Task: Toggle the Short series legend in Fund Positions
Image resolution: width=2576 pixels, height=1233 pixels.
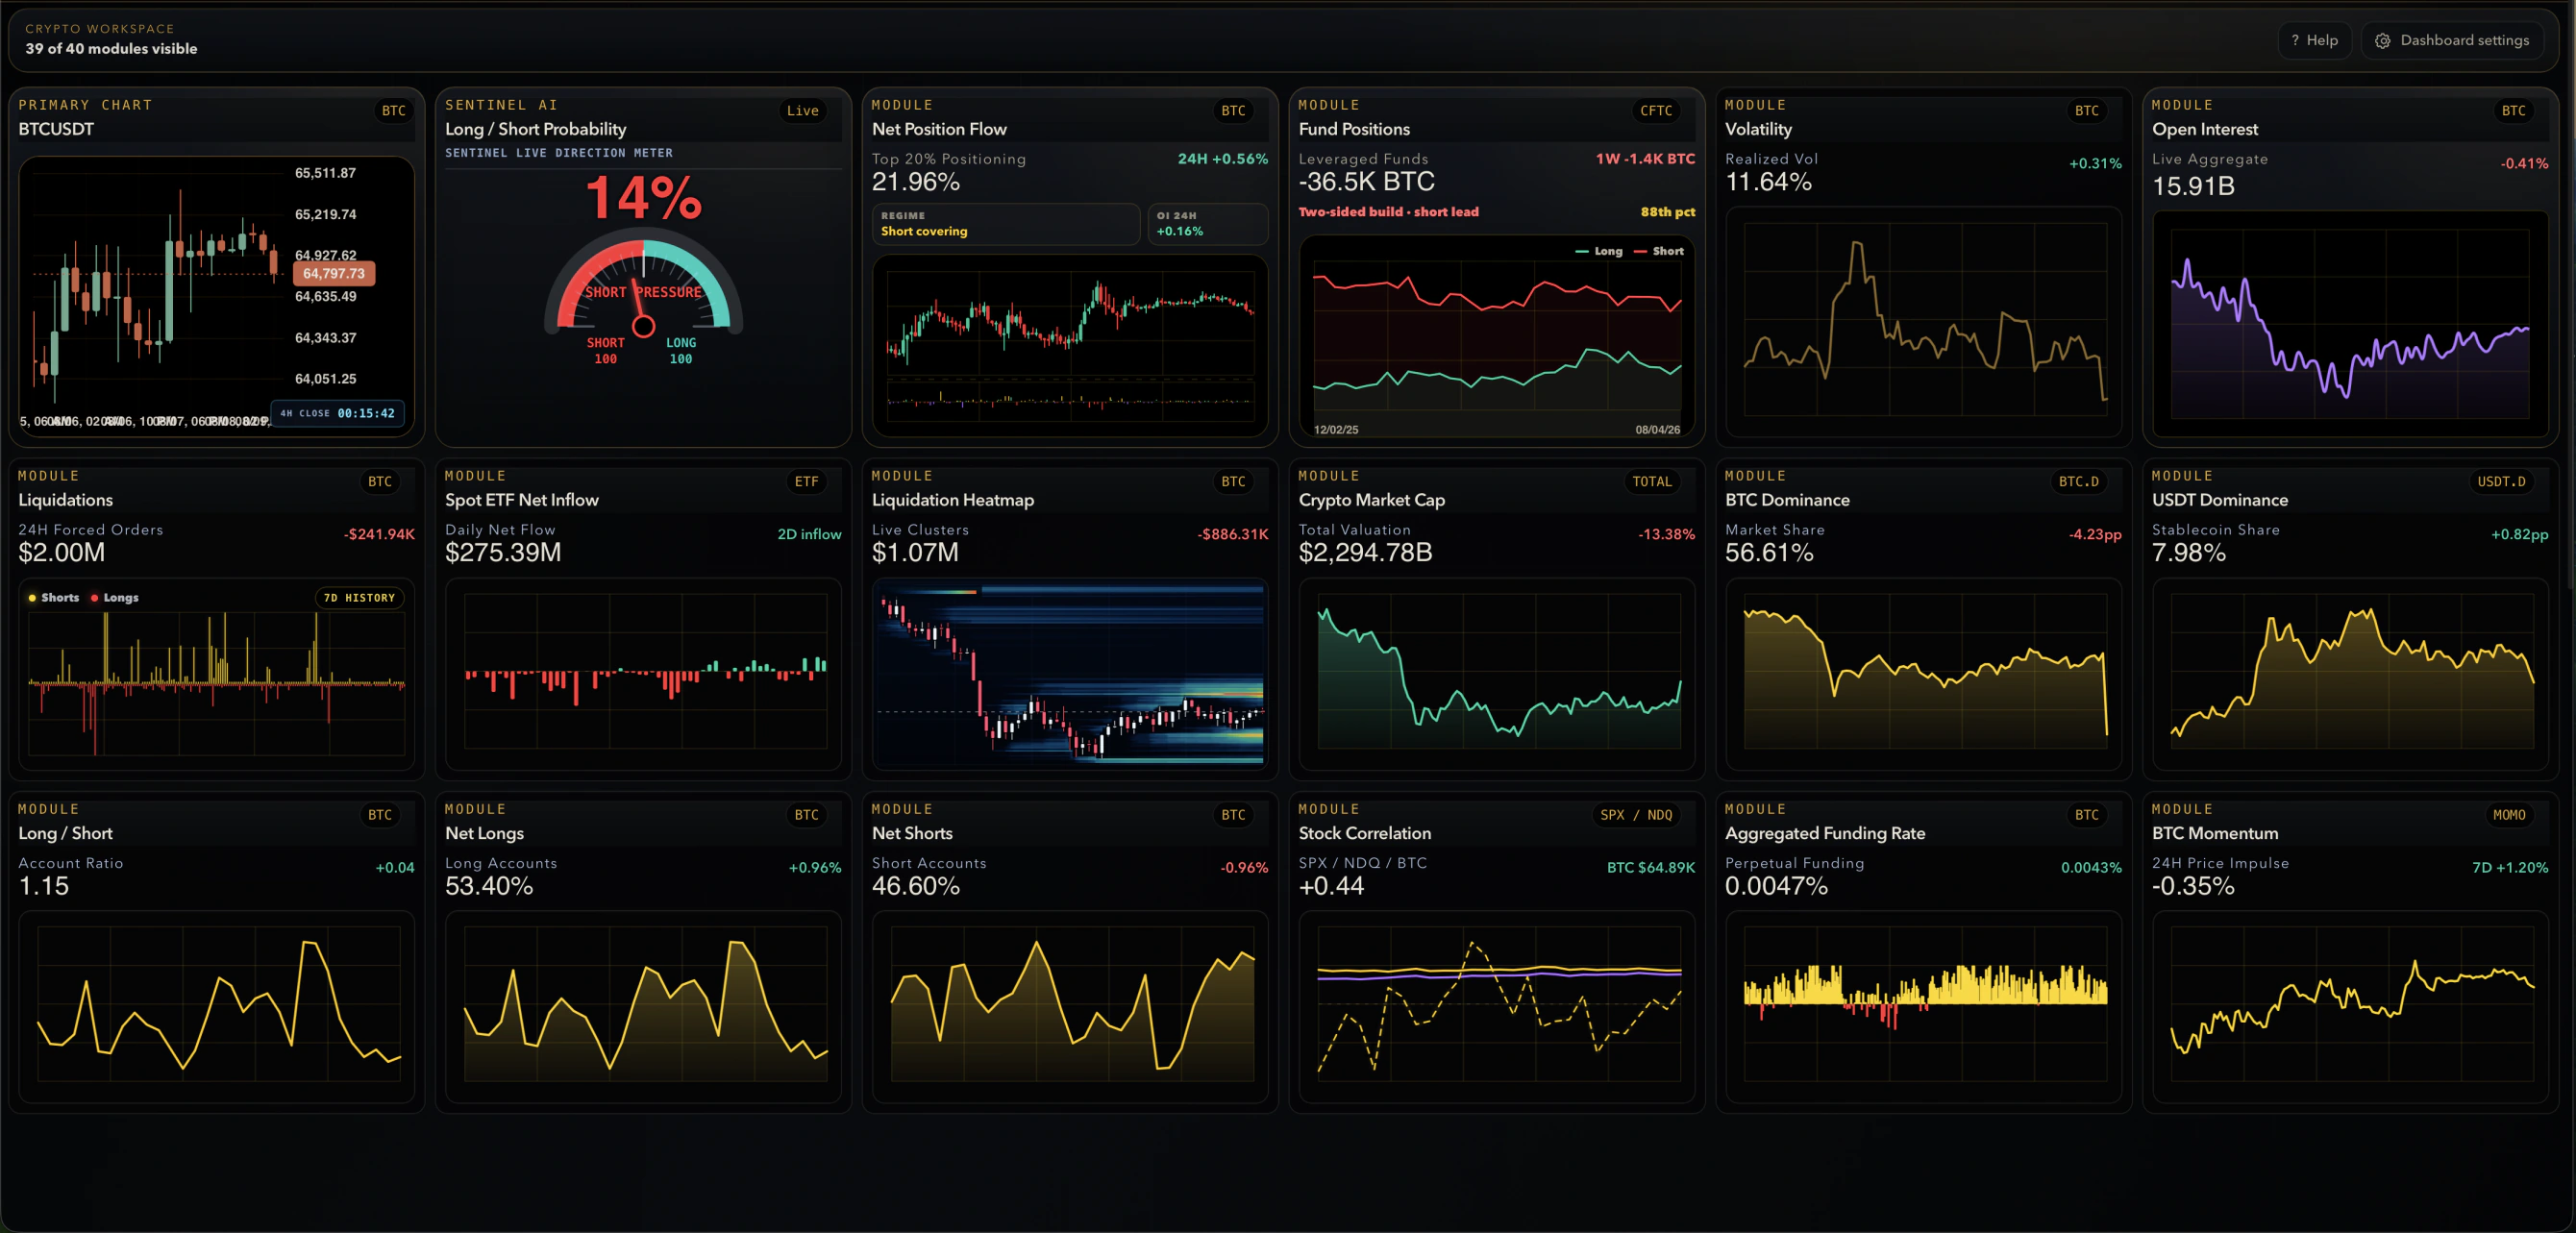Action: 1659,251
